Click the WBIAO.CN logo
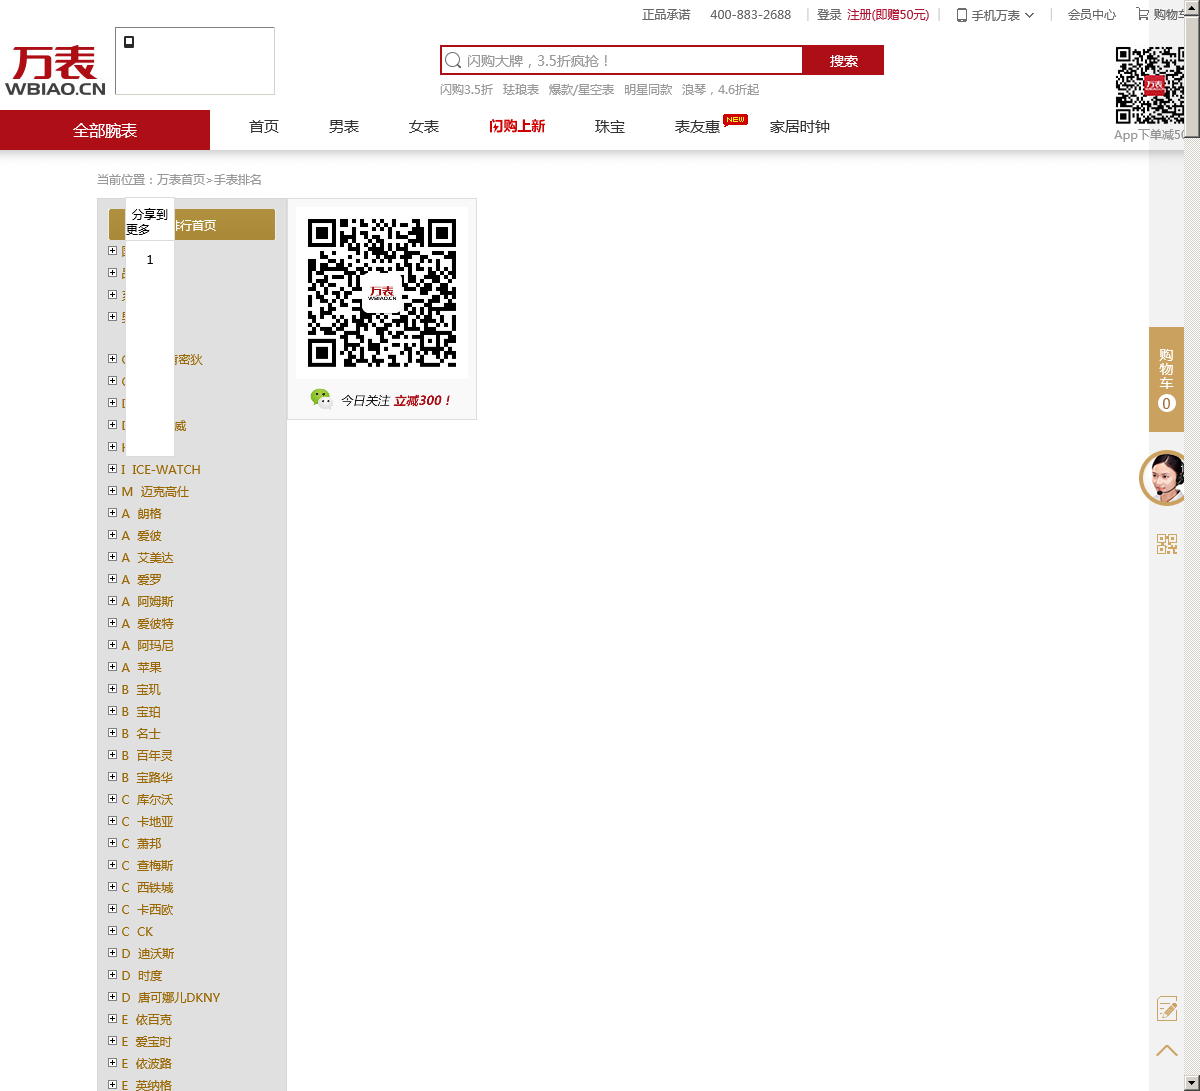The width and height of the screenshot is (1200, 1091). pyautogui.click(x=56, y=71)
